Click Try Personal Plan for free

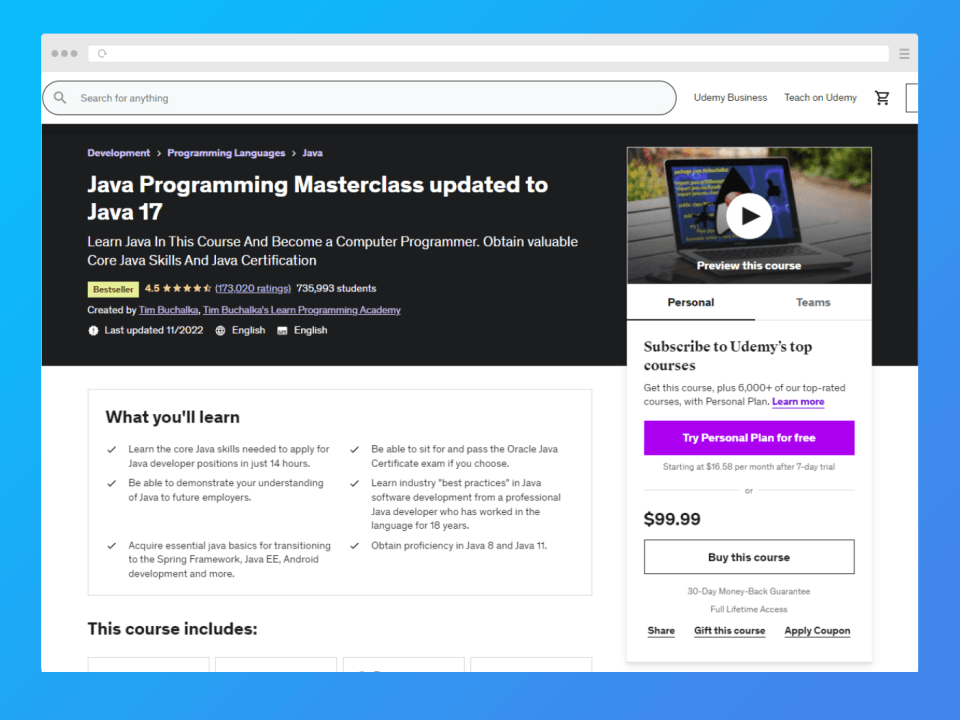749,438
